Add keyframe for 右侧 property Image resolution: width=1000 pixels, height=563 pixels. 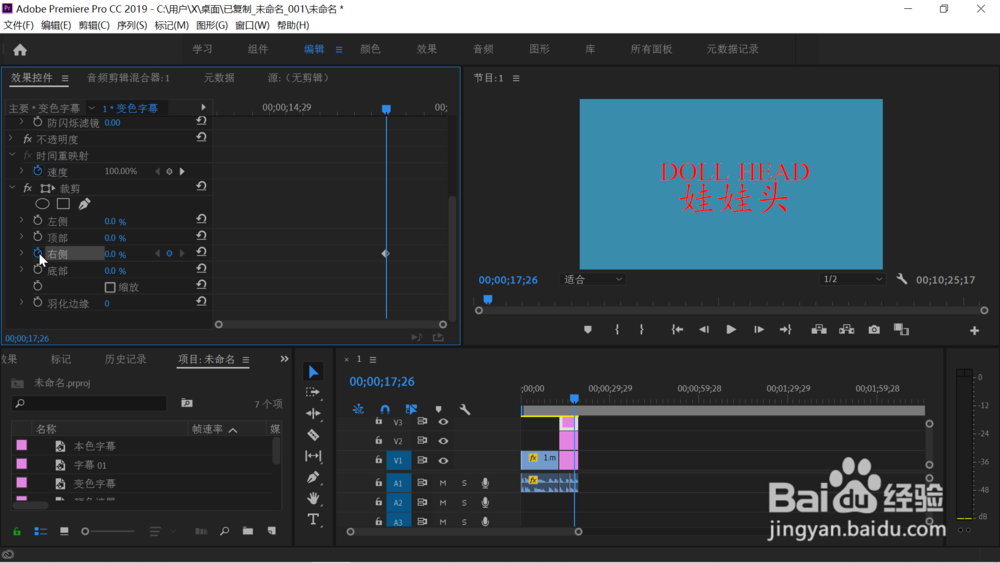coord(169,254)
